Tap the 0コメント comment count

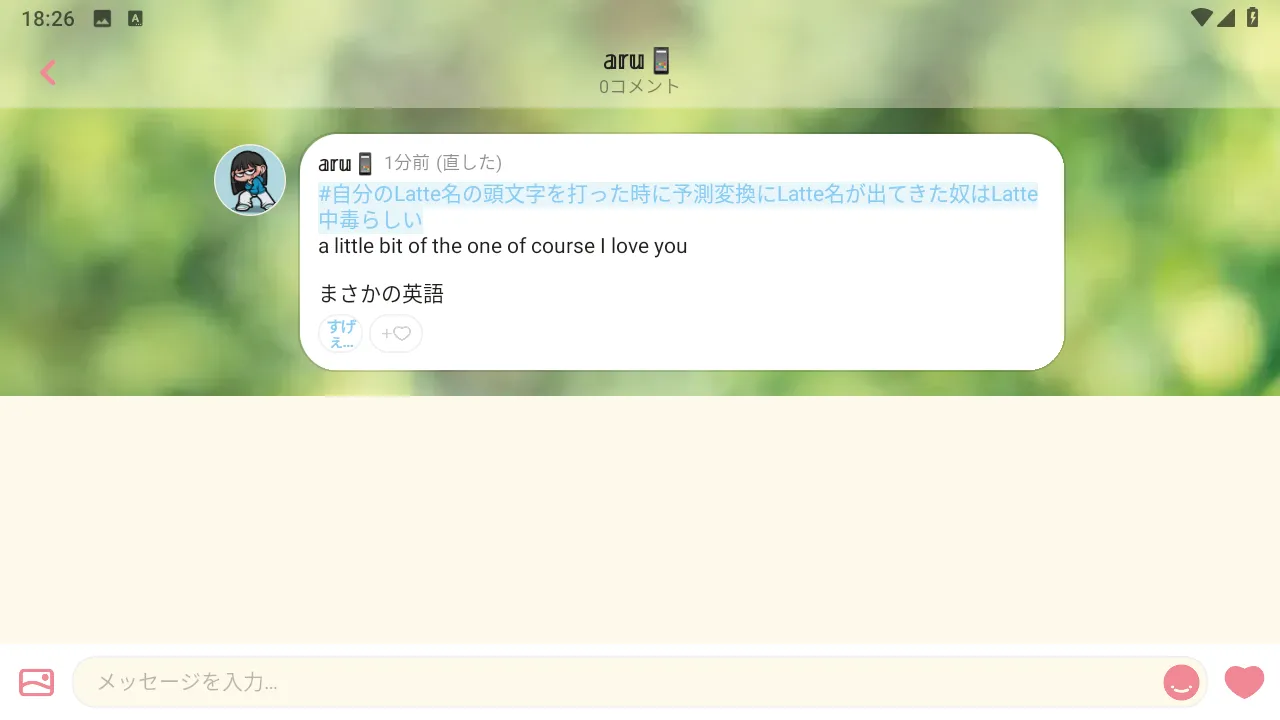tap(639, 87)
